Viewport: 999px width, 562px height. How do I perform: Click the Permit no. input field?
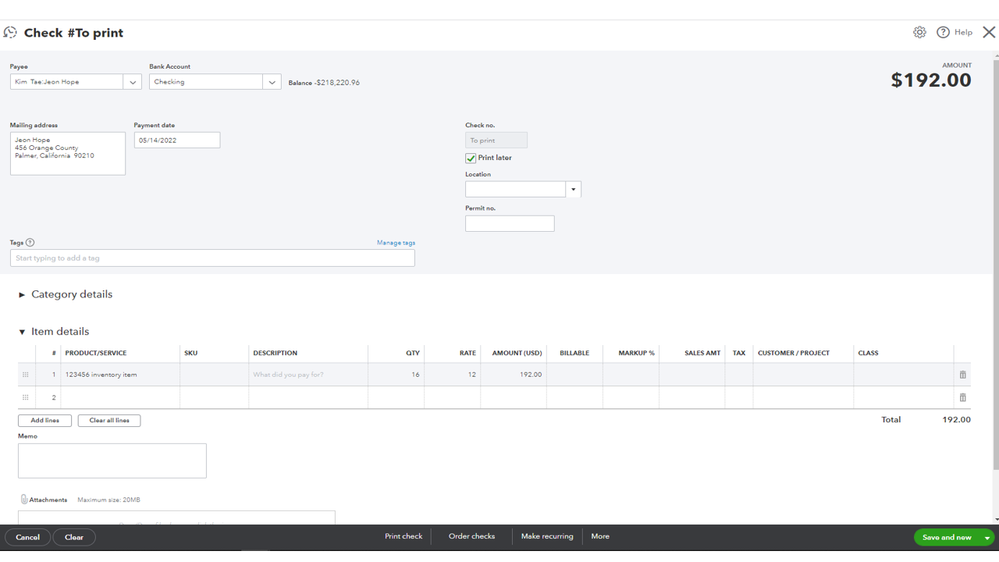(510, 224)
